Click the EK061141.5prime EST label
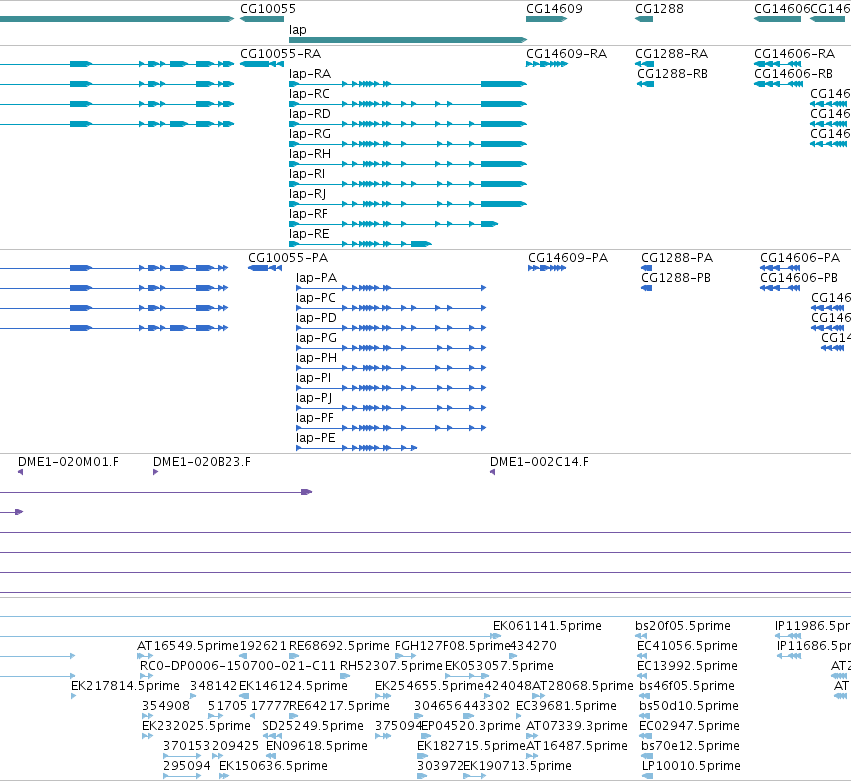 click(547, 626)
